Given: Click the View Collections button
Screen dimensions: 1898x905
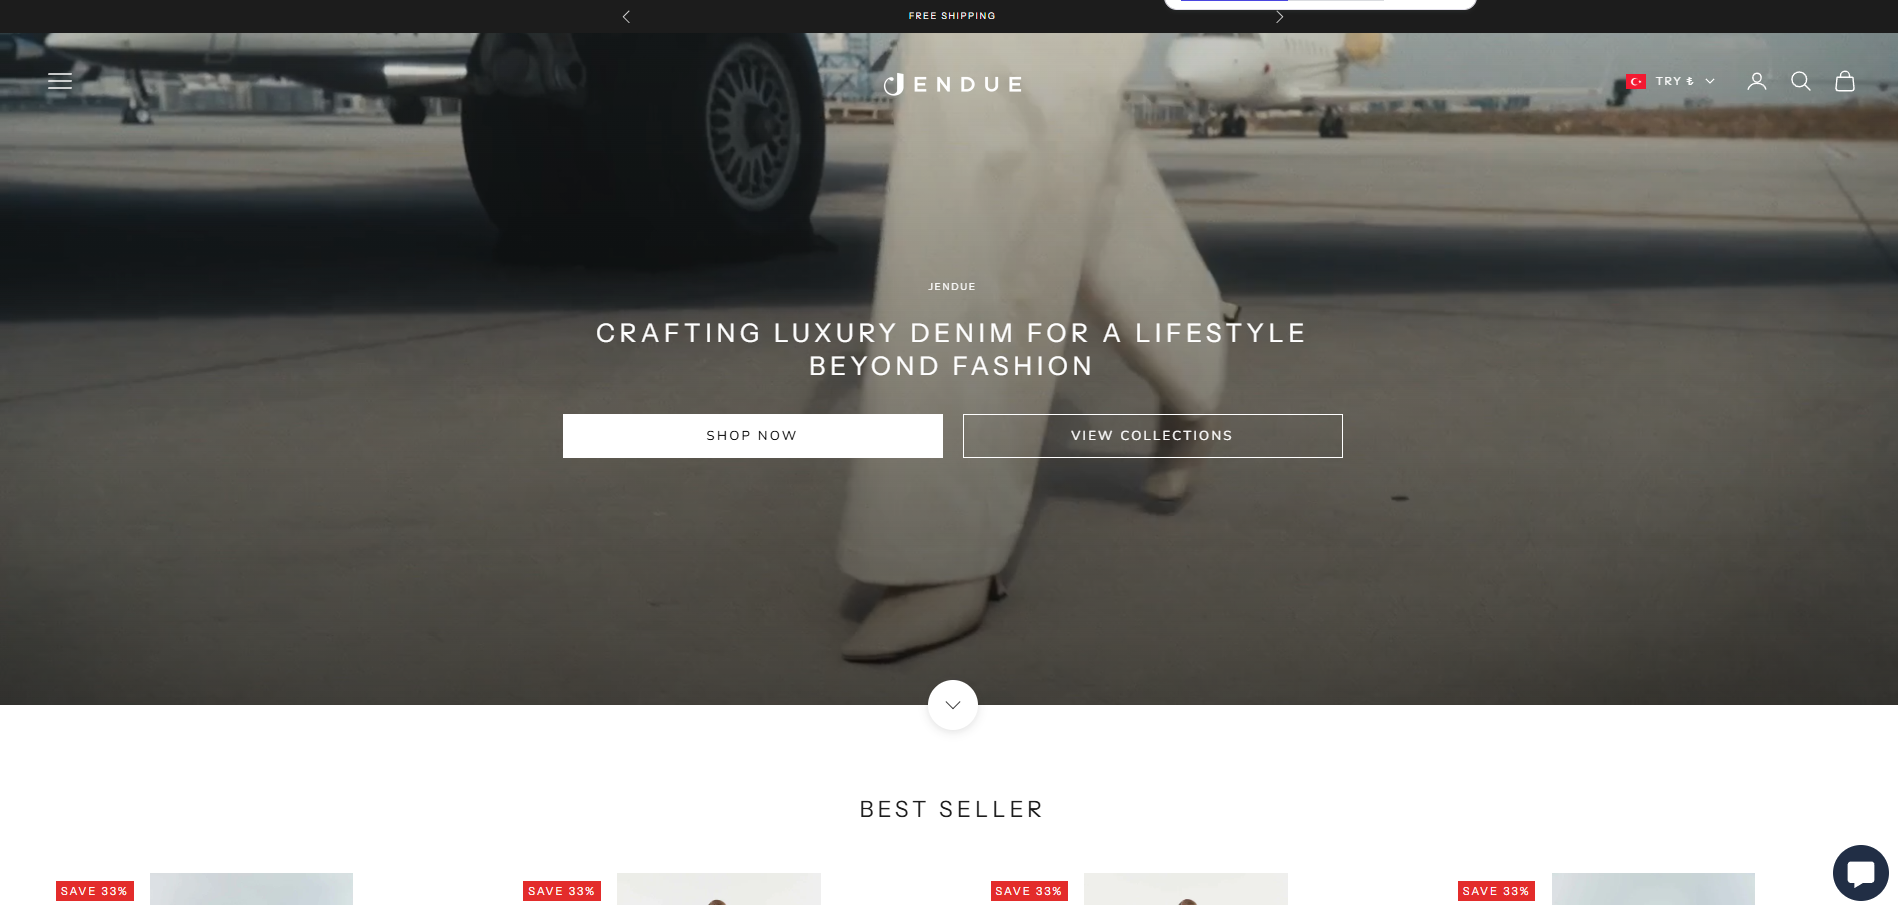Looking at the screenshot, I should point(1152,436).
